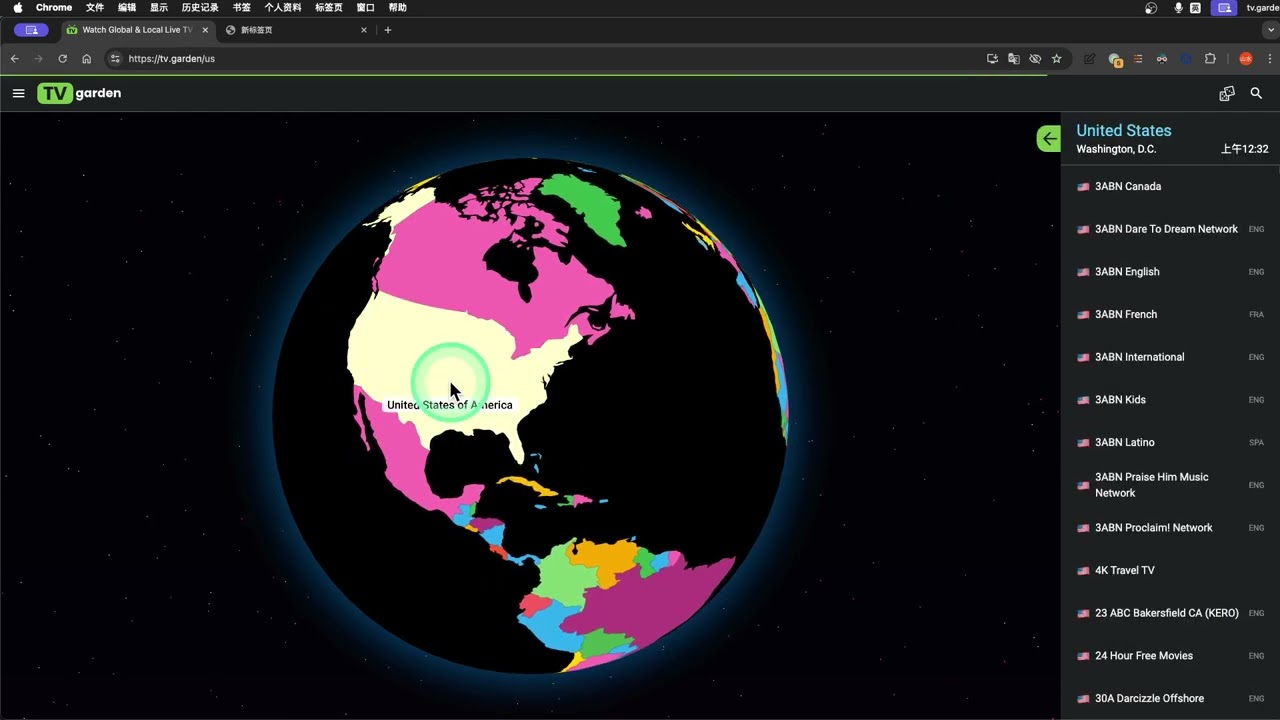
Task: Close the 新标签页 tab
Action: (x=364, y=30)
